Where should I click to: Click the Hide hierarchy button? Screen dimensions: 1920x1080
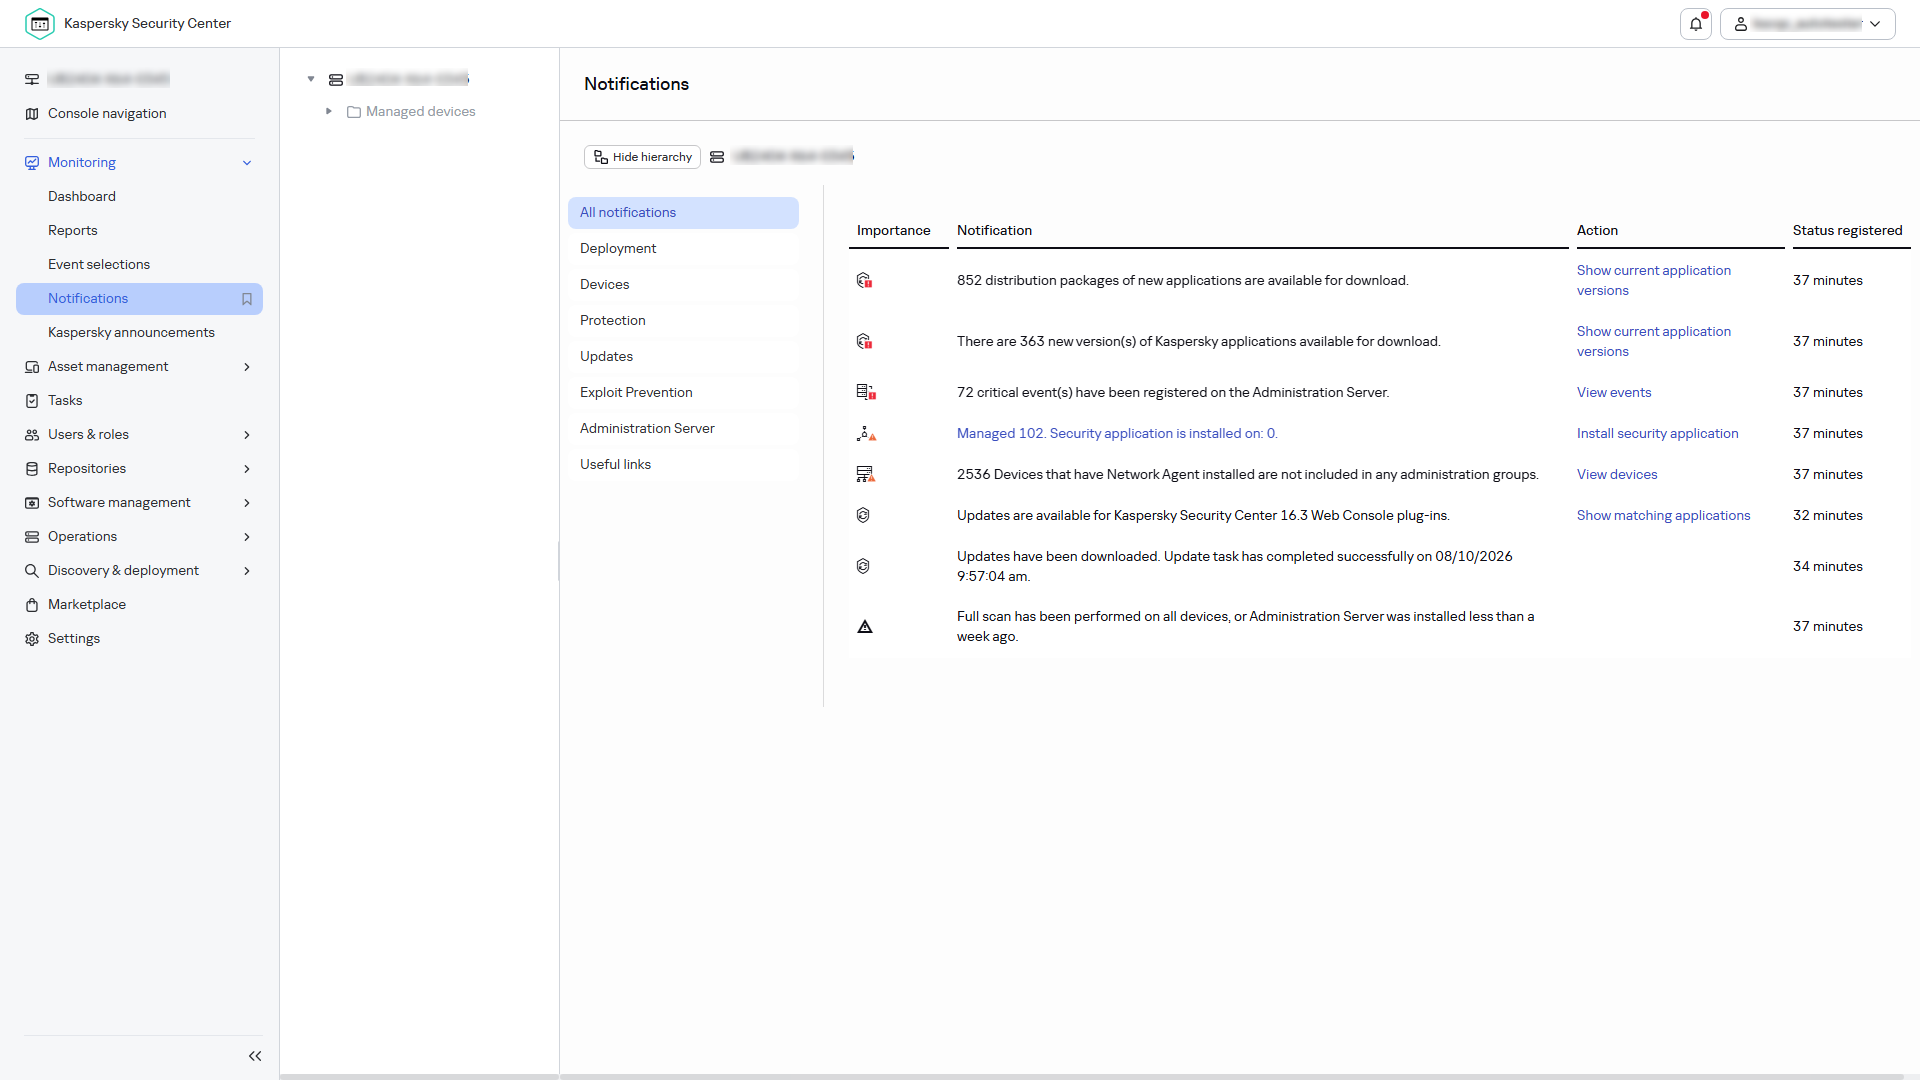click(x=642, y=157)
